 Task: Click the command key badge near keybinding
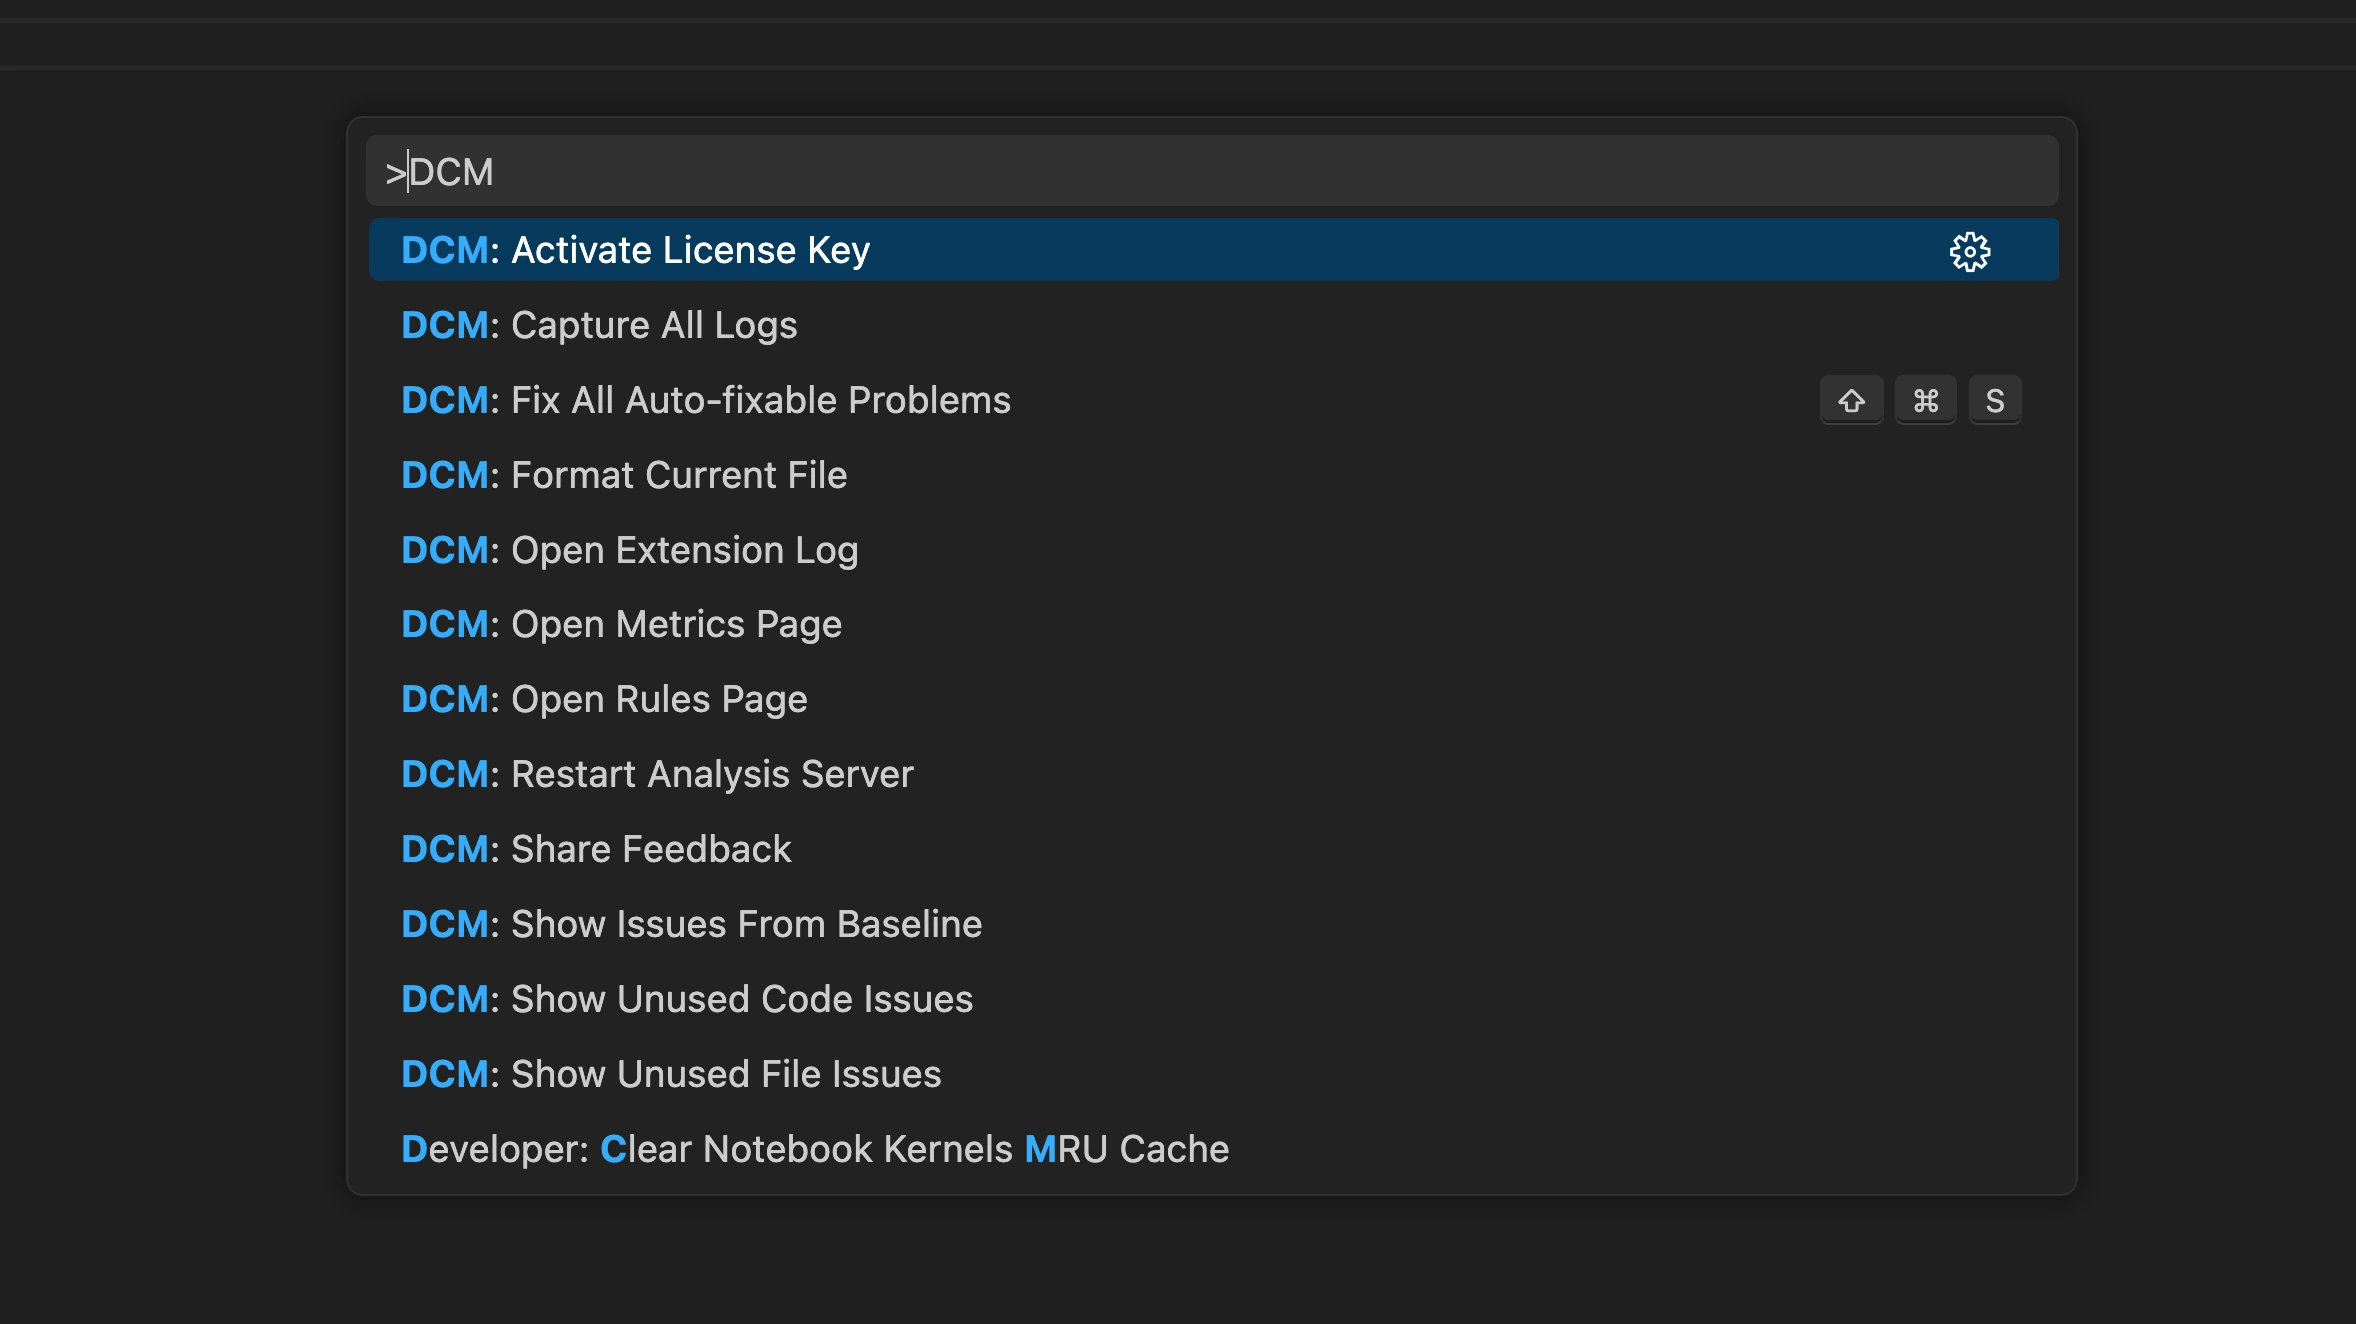point(1924,399)
